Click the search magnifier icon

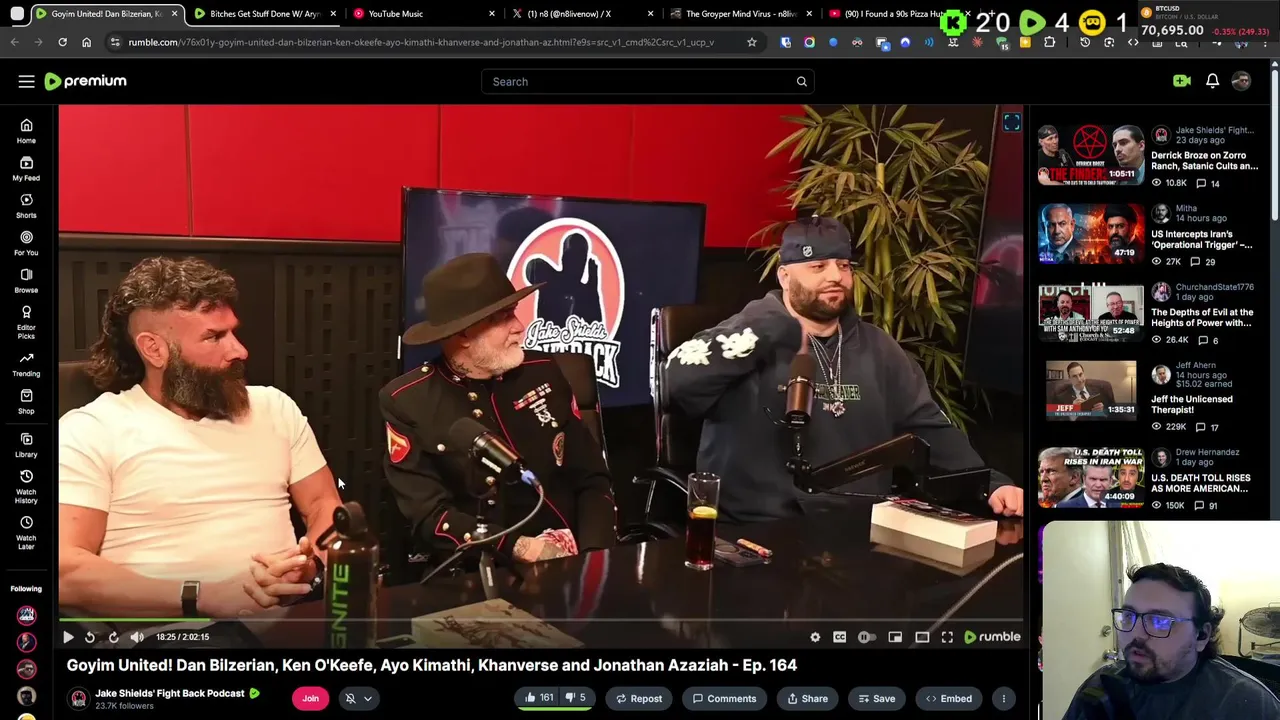[801, 81]
